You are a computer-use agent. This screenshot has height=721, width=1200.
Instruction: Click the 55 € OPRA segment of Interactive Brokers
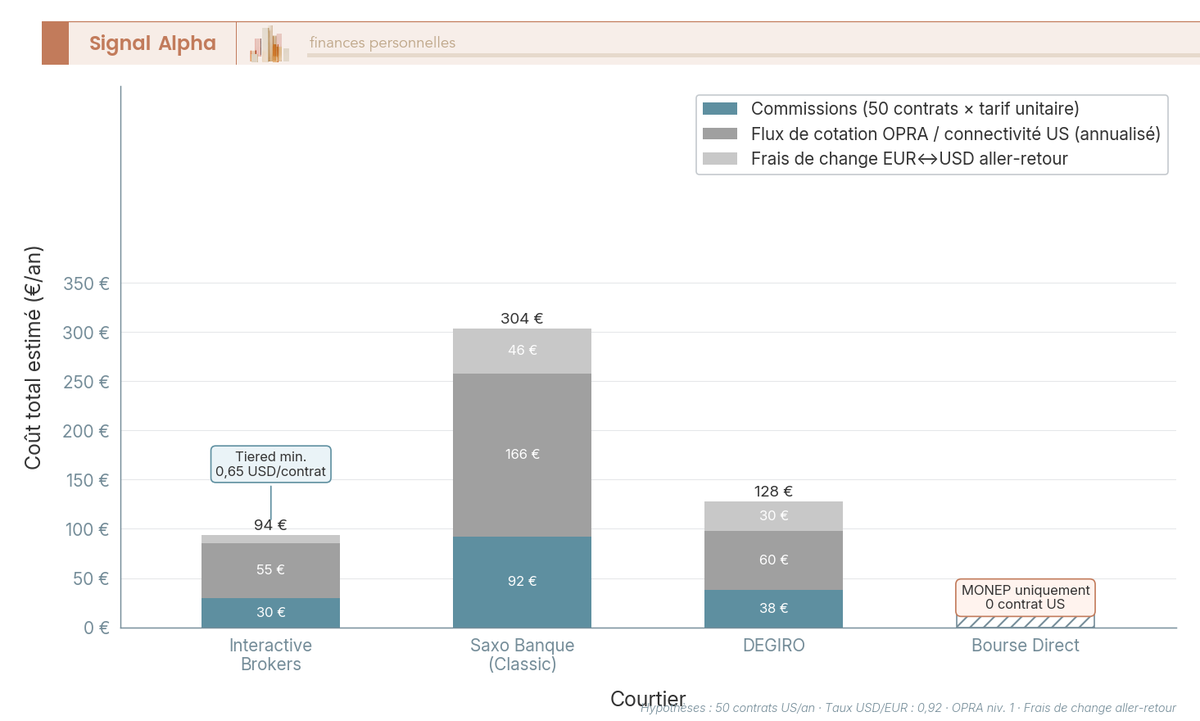click(270, 570)
